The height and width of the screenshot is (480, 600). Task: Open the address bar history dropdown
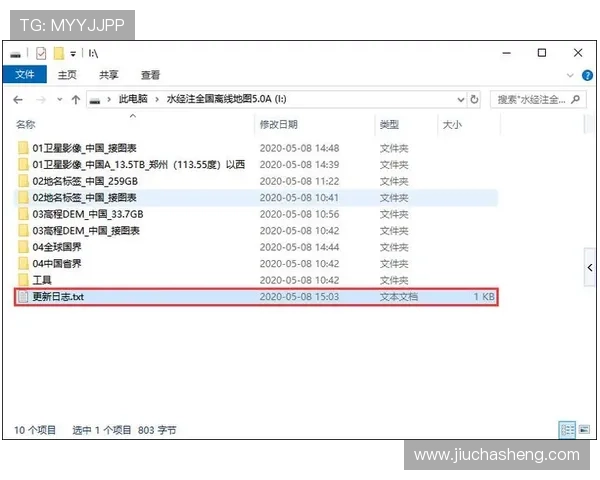[461, 100]
